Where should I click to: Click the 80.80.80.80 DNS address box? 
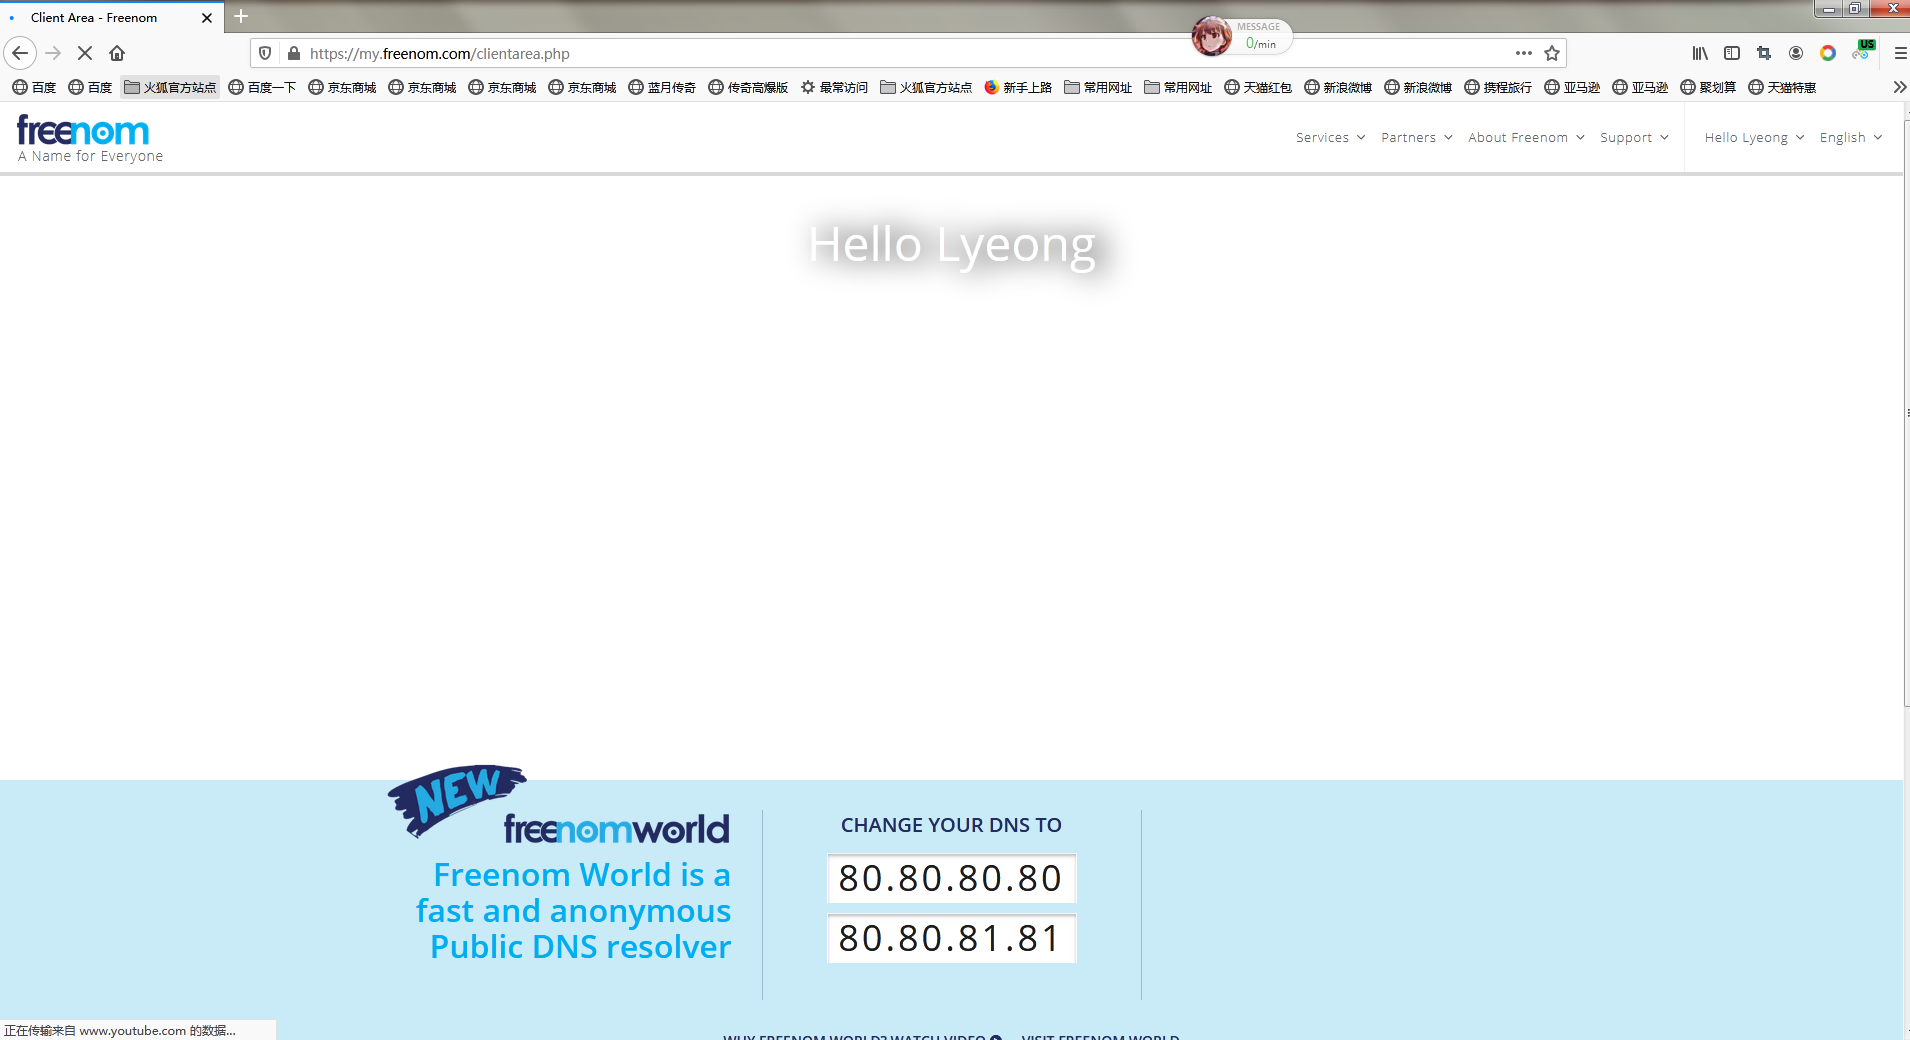point(951,878)
